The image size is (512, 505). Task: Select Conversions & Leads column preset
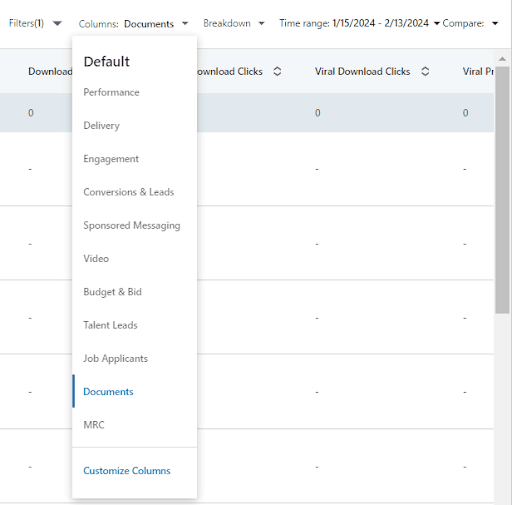point(134,192)
